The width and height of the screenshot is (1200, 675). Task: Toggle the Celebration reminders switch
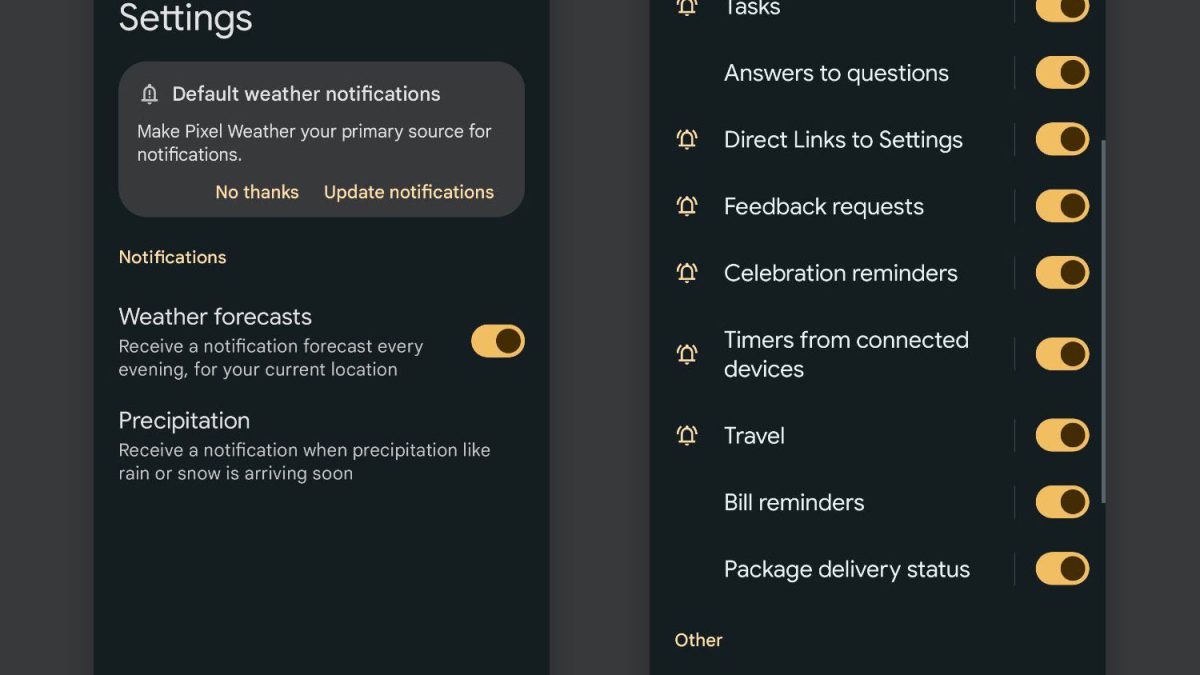(1061, 273)
